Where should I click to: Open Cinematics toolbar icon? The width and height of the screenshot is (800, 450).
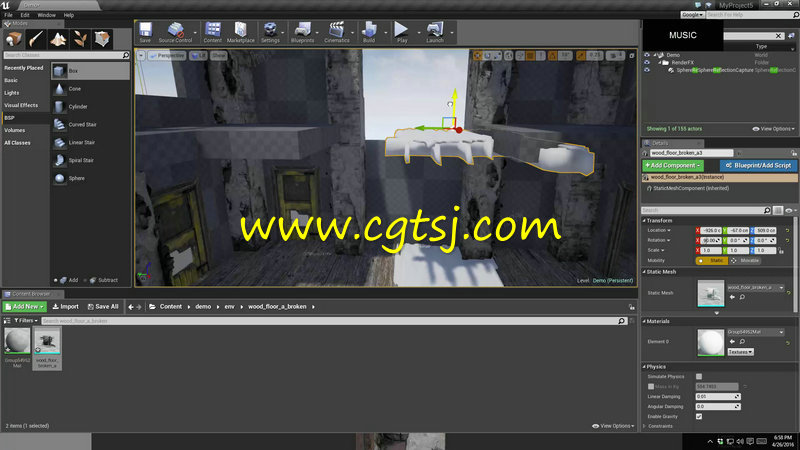click(x=337, y=32)
